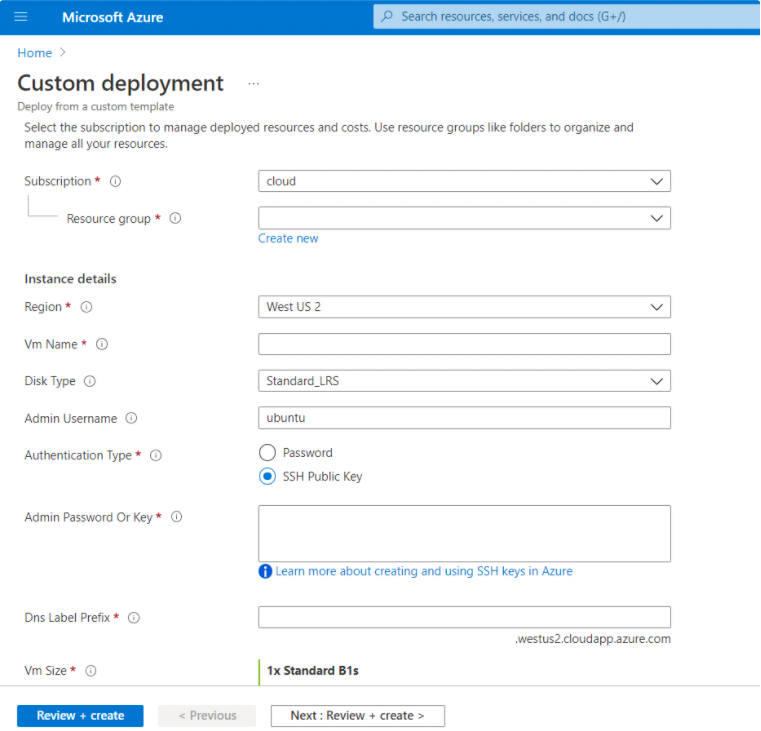
Task: Select SSH Public Key authentication option
Action: tap(267, 477)
